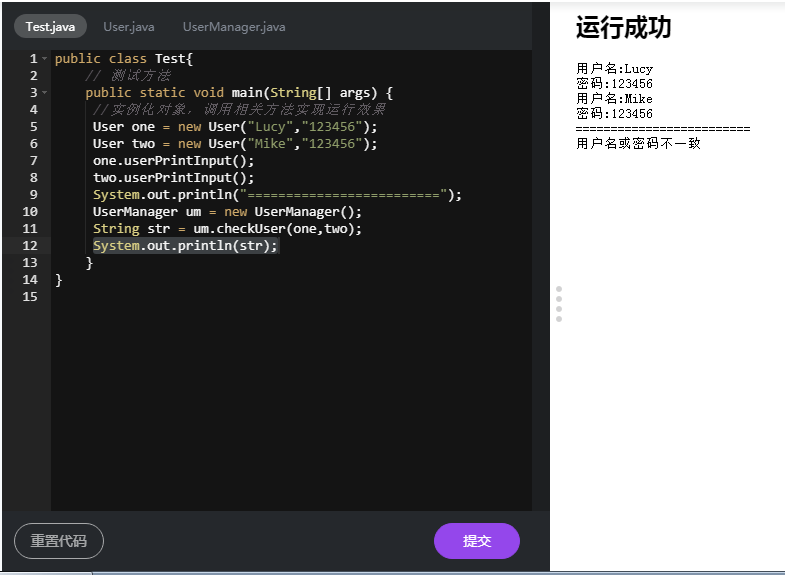This screenshot has height=575, width=785.
Task: Click line number 5 in the gutter
Action: (34, 127)
